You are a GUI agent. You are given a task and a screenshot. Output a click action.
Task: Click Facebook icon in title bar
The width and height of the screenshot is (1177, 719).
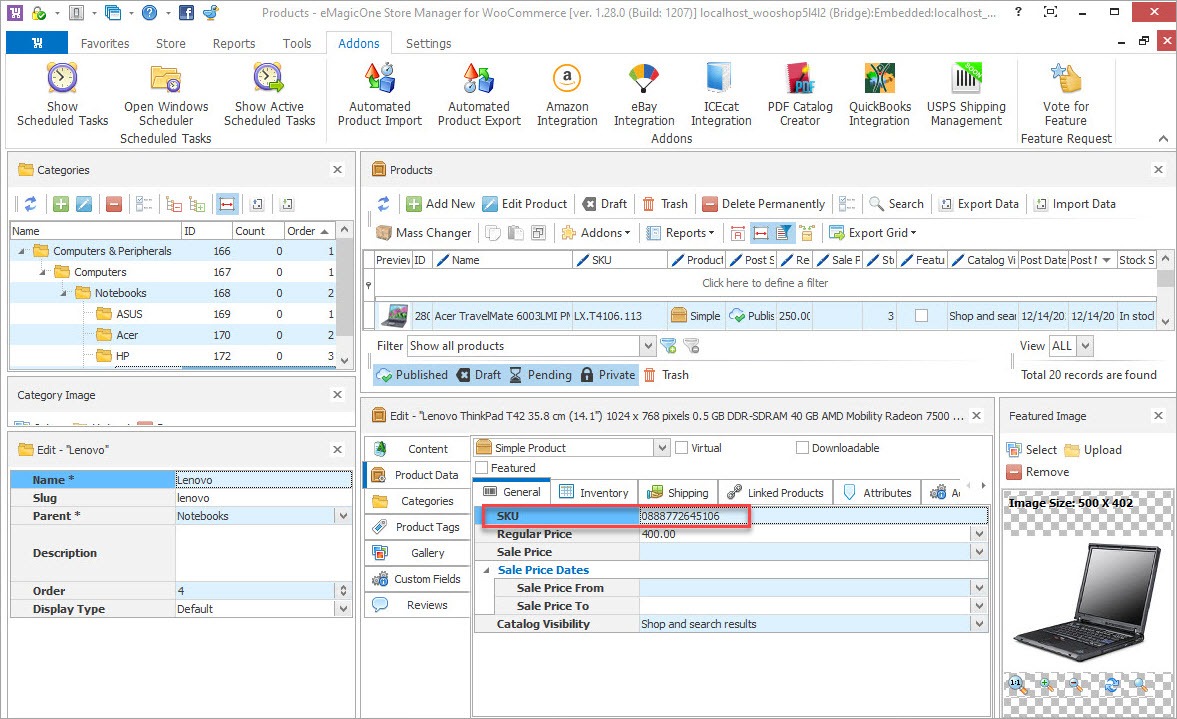click(x=186, y=13)
